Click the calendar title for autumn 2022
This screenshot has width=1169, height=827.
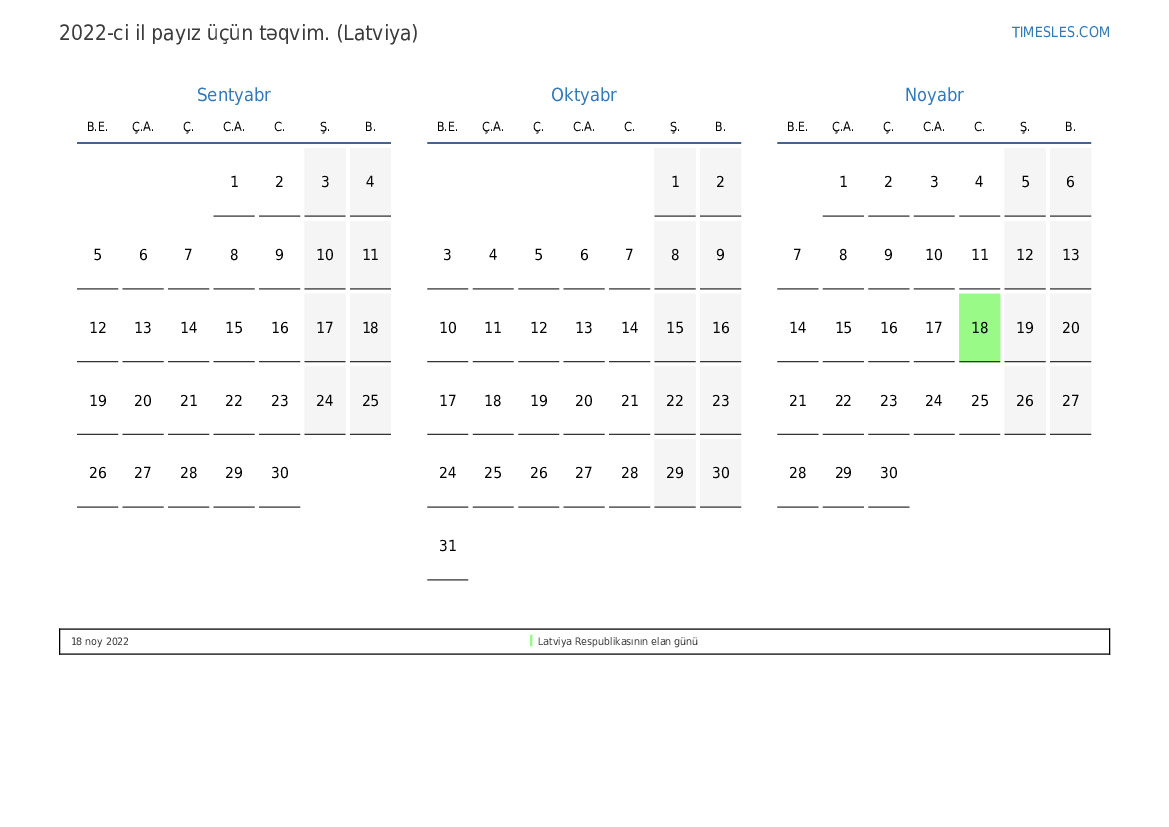(238, 33)
